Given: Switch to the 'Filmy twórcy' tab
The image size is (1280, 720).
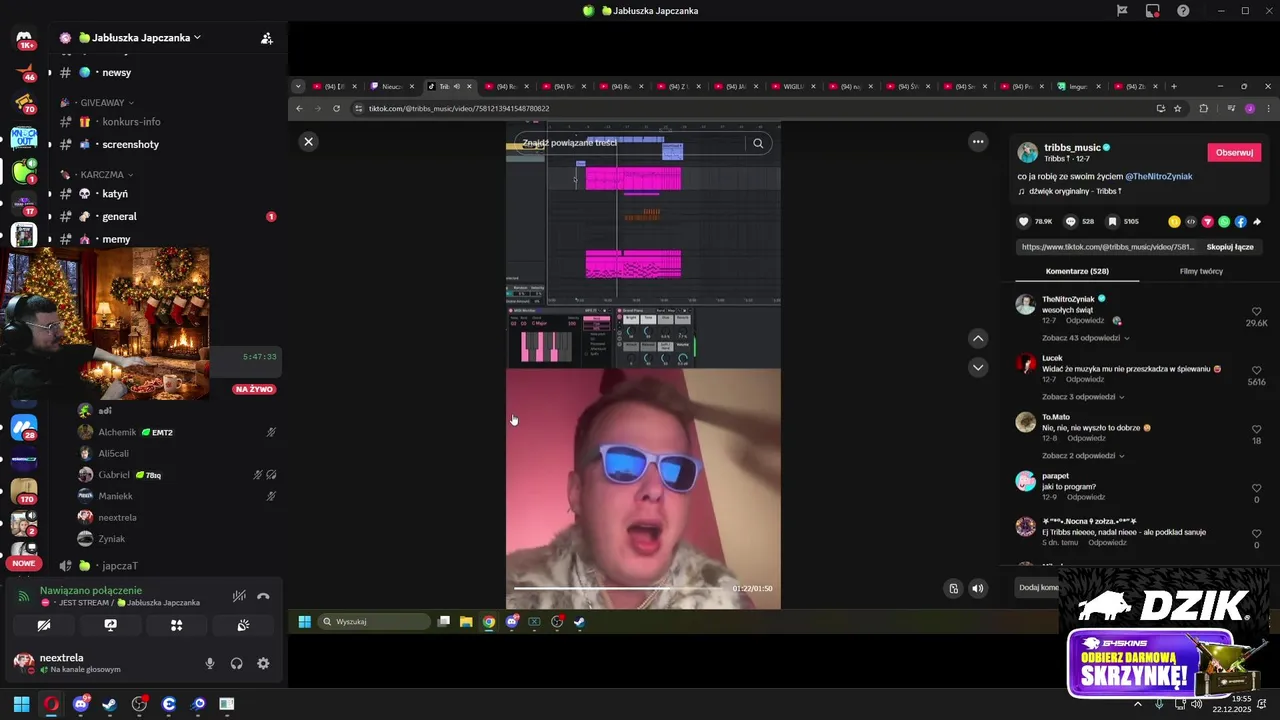Looking at the screenshot, I should pyautogui.click(x=1201, y=271).
